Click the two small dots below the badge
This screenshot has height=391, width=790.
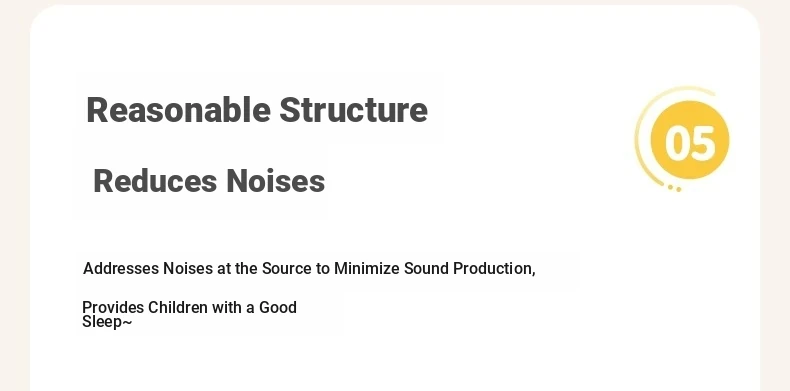[x=675, y=188]
